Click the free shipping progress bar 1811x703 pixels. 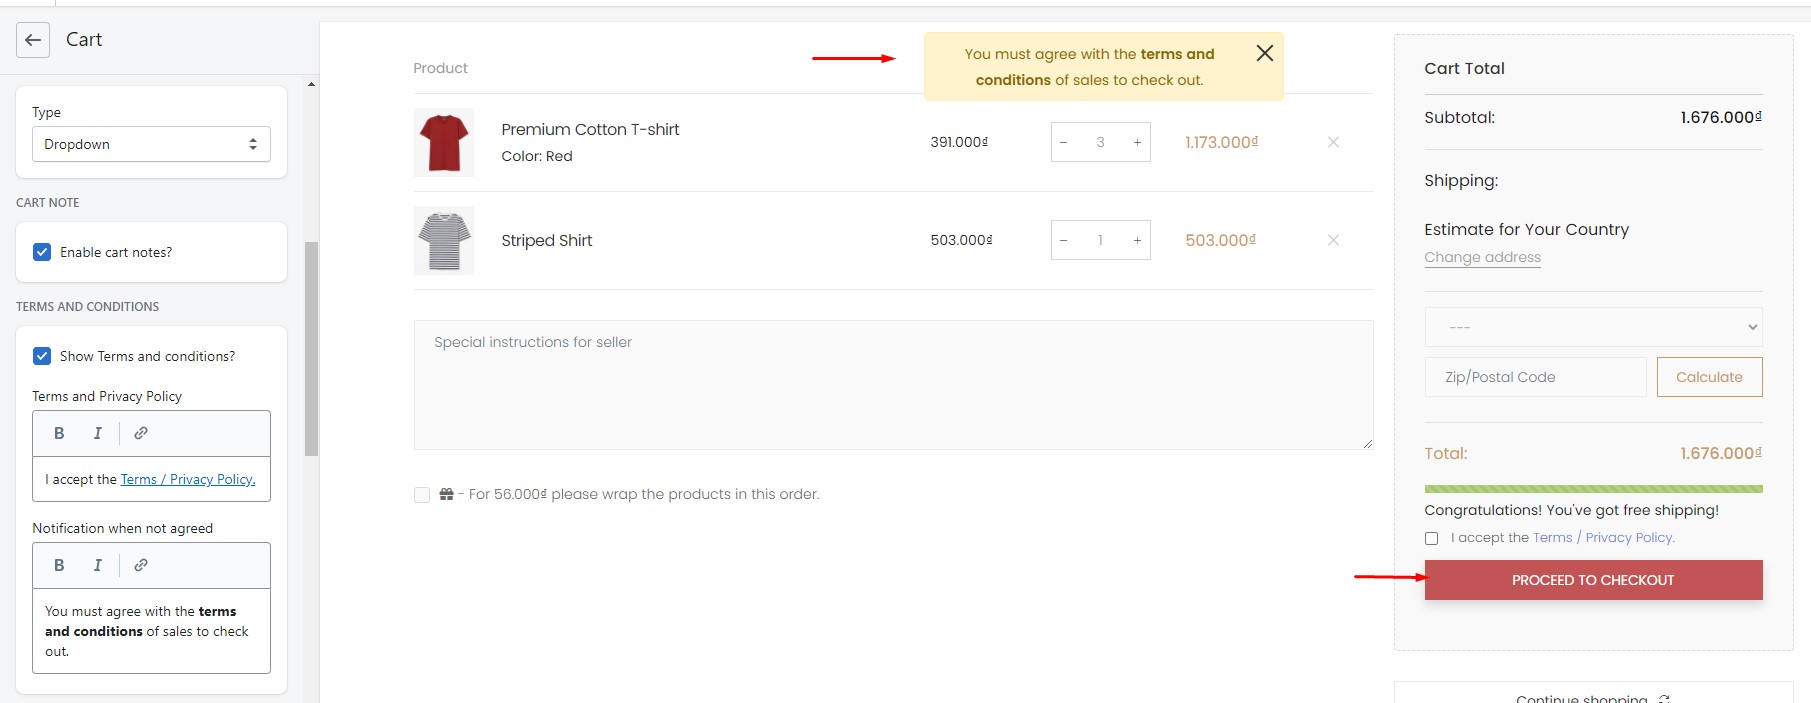pyautogui.click(x=1593, y=489)
